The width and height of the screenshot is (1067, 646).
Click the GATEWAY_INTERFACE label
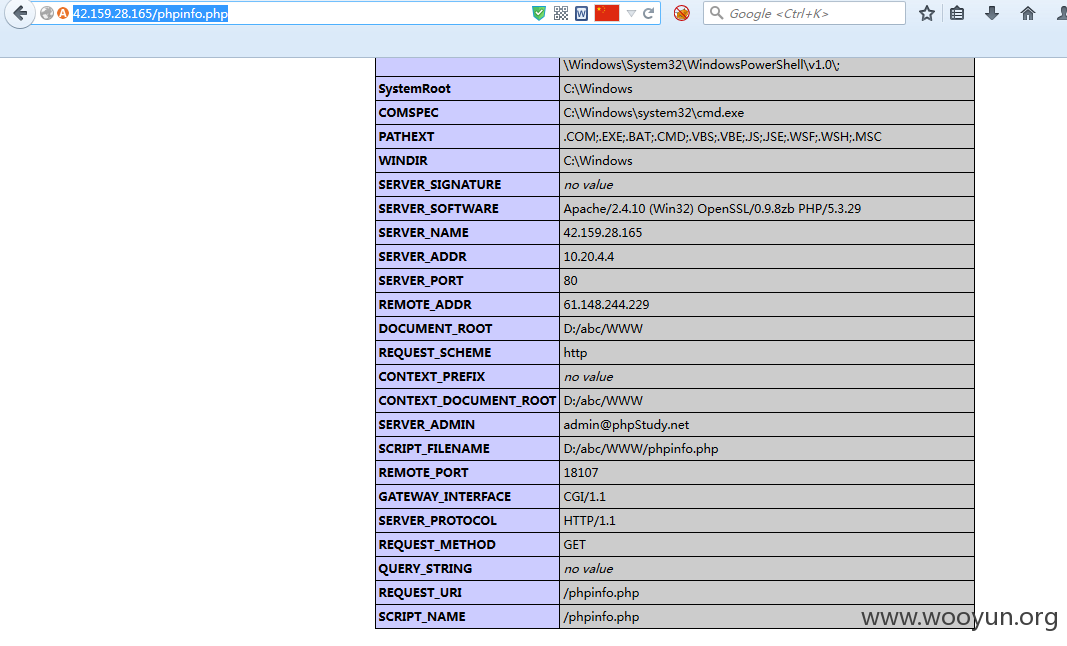click(x=444, y=496)
